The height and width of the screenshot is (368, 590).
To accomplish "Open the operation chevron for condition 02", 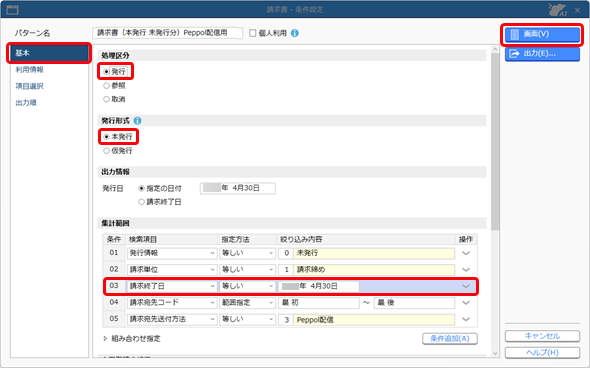I will (x=466, y=270).
